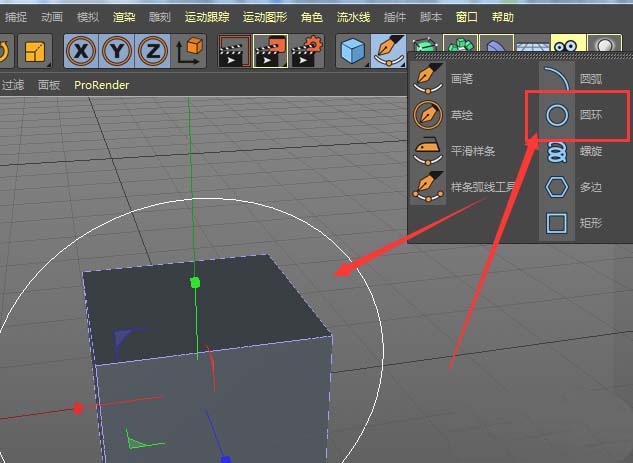This screenshot has height=463, width=633.
Task: Open the 捕捉 menu
Action: 16,17
